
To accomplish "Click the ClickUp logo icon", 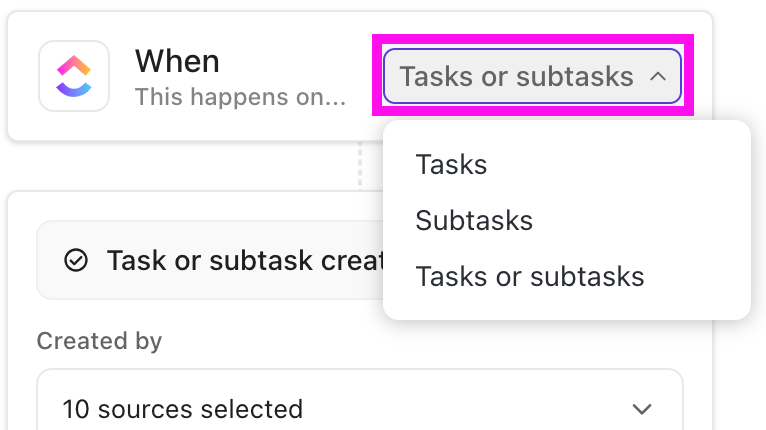I will 74,76.
